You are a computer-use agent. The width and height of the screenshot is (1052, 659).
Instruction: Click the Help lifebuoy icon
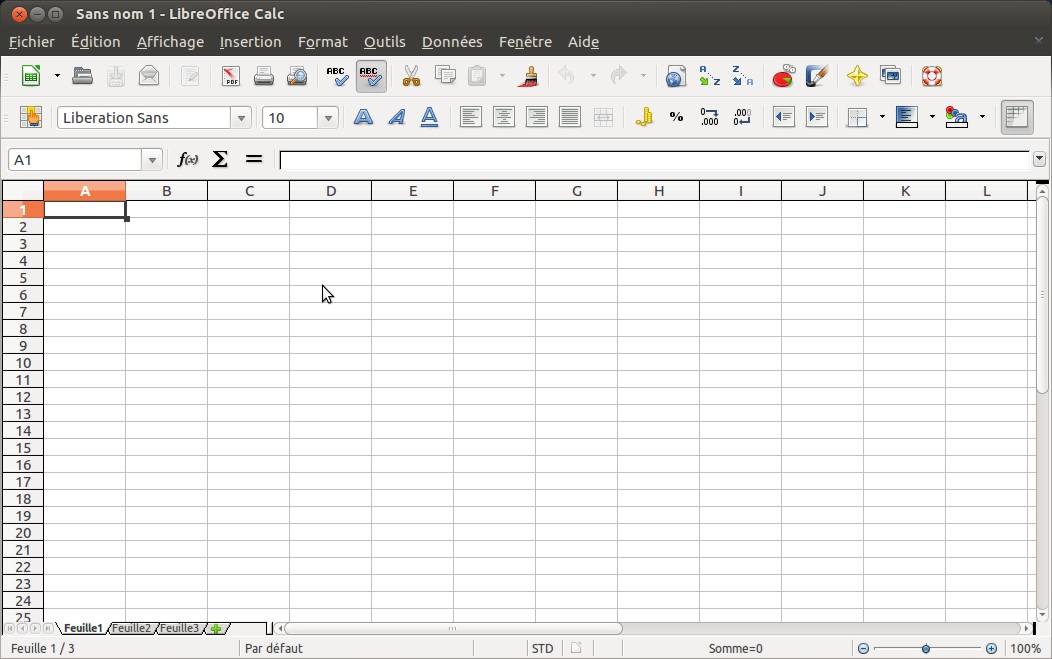tap(931, 76)
